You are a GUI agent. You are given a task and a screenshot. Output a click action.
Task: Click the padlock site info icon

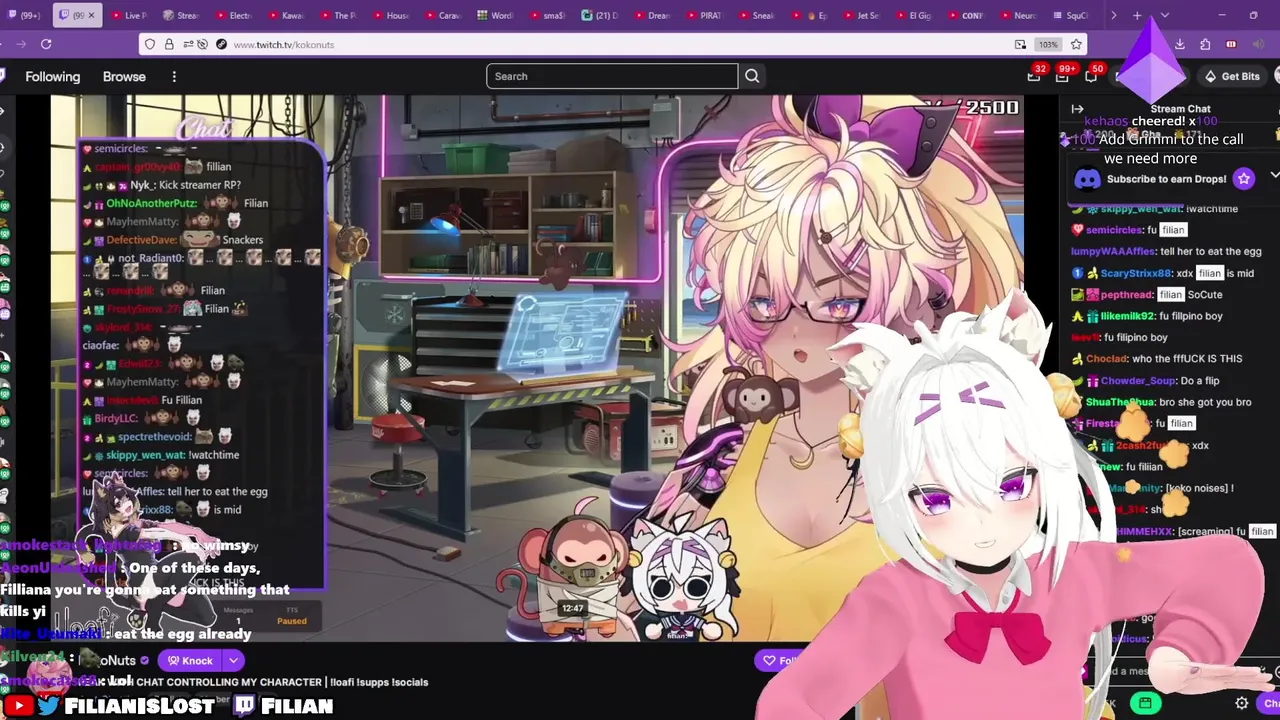point(168,44)
